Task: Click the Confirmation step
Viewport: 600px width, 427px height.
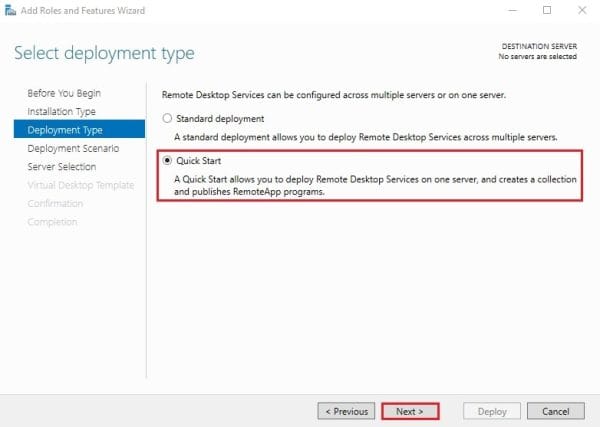Action: 55,203
